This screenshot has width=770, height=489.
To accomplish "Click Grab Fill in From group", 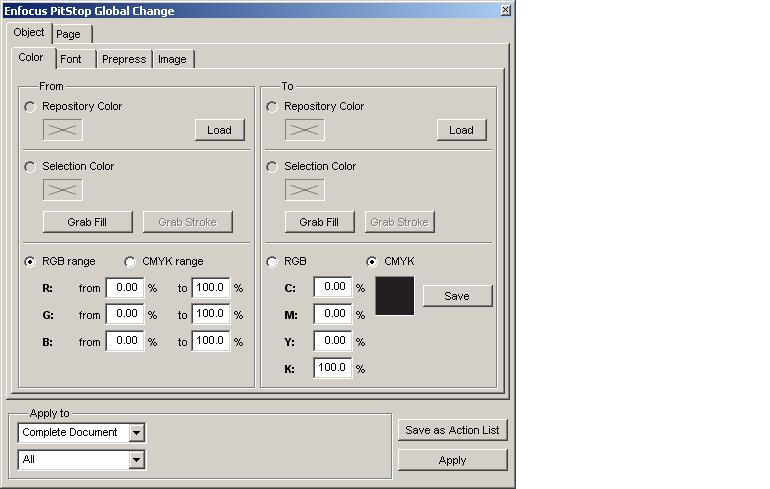I will pos(87,222).
